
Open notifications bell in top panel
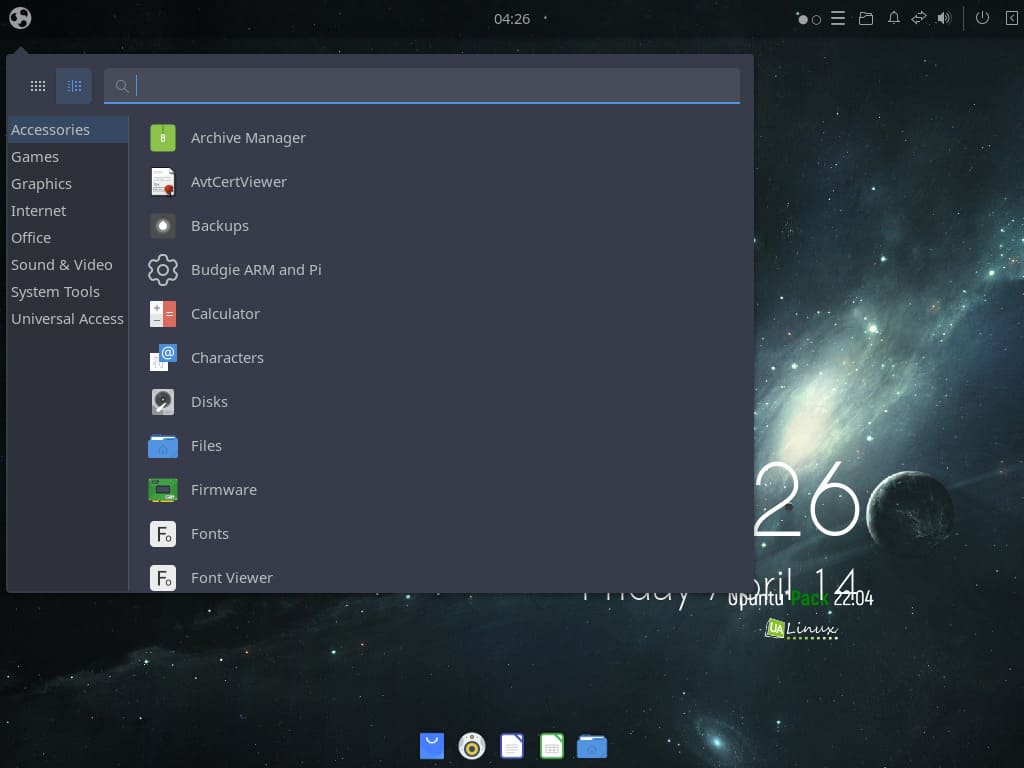coord(893,18)
